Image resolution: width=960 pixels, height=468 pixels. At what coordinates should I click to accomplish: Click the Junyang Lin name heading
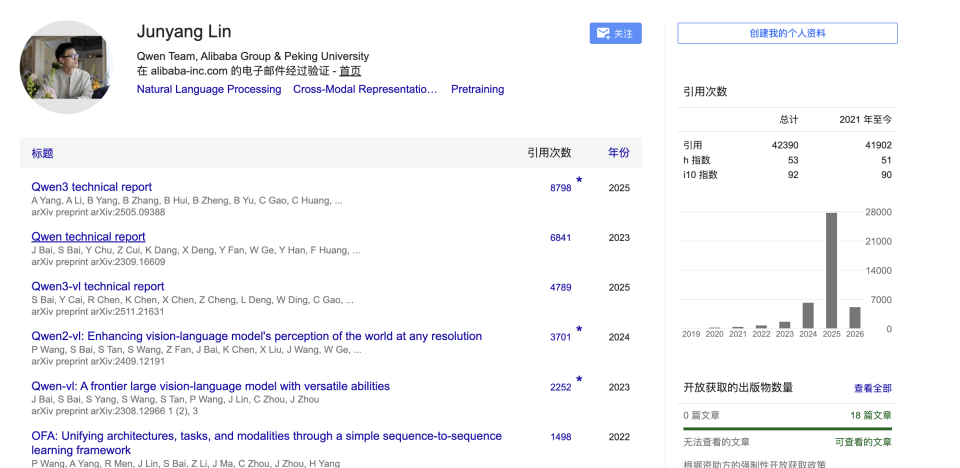tap(184, 32)
